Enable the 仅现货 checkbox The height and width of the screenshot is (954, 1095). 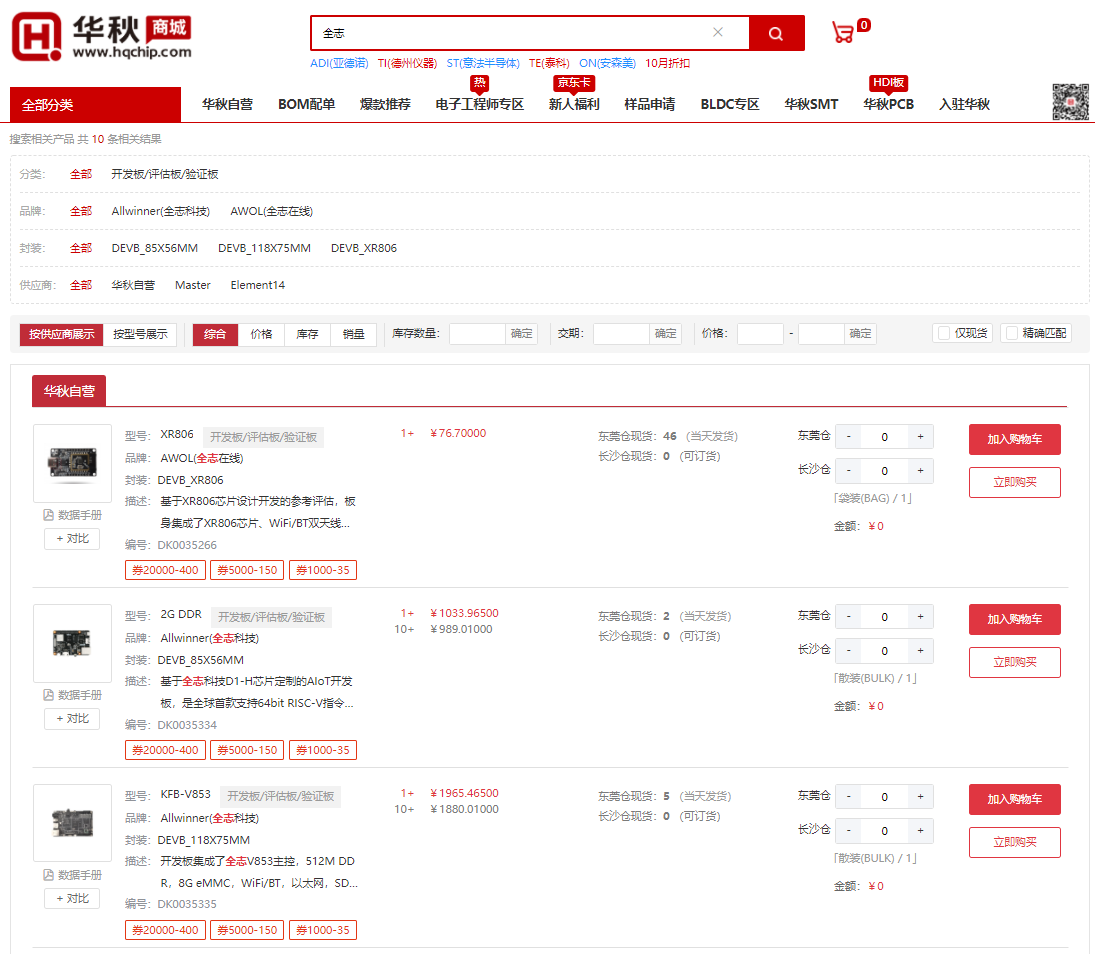(x=944, y=334)
